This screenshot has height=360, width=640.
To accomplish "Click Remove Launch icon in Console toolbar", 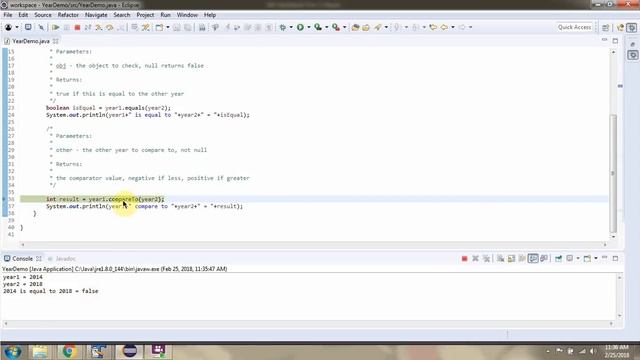I will coord(476,258).
